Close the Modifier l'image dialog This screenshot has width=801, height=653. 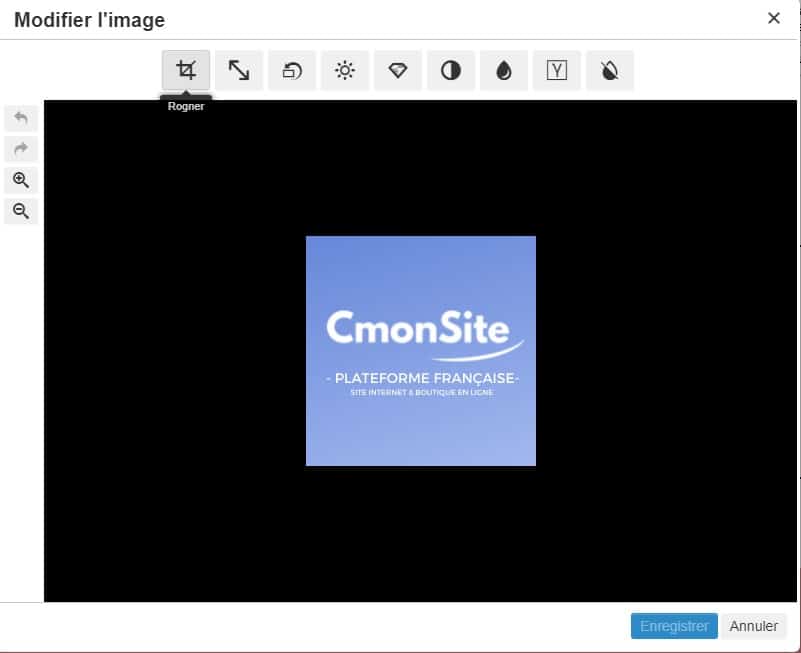pos(774,18)
